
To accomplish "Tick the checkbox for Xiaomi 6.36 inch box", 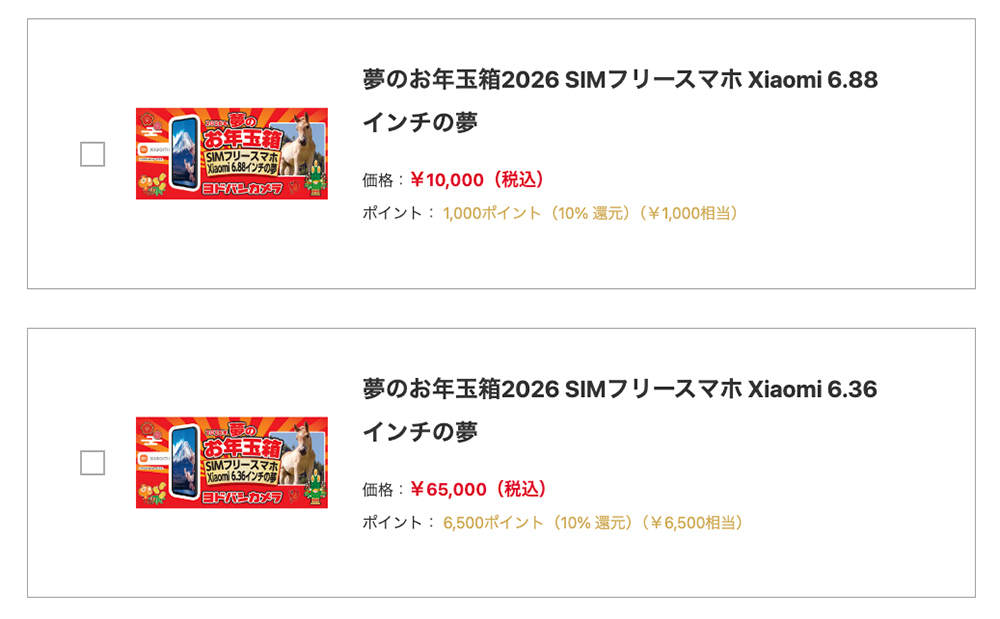I will (92, 463).
